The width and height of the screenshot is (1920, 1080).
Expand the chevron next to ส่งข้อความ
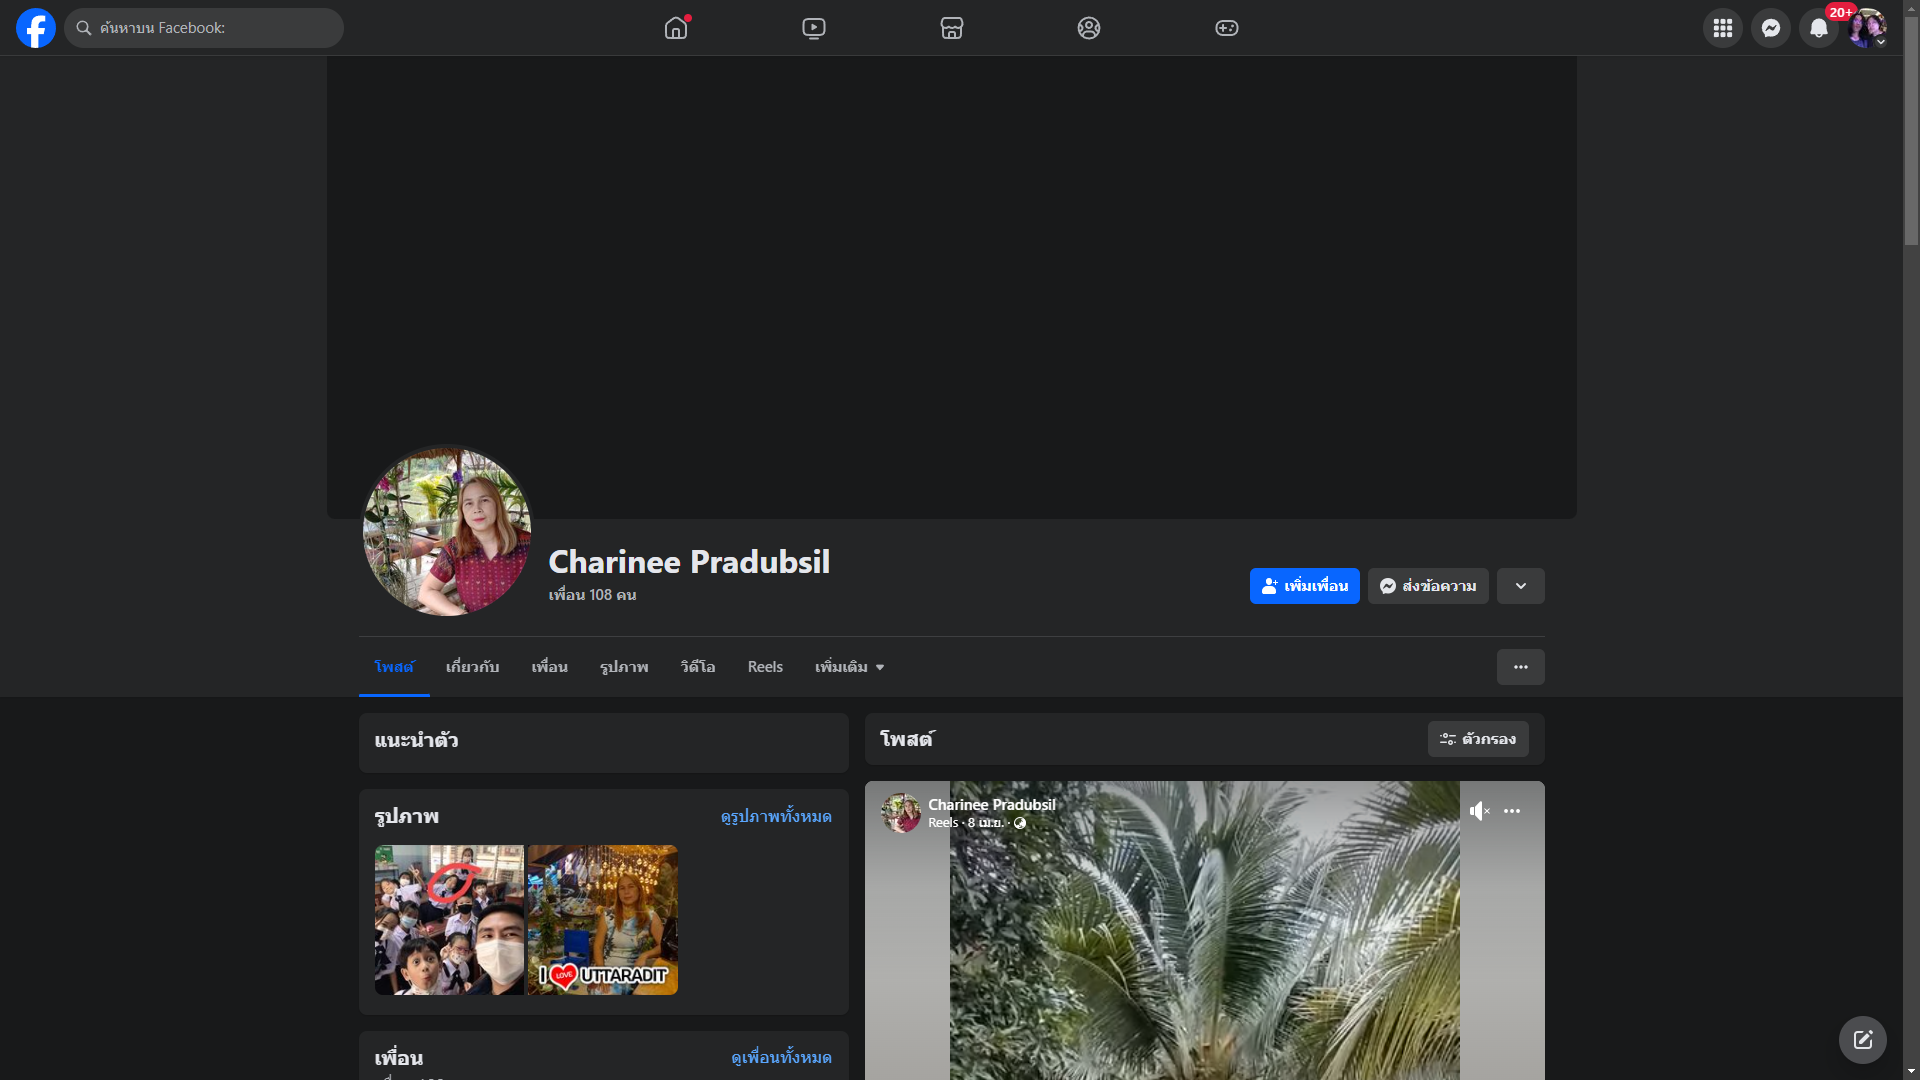click(1521, 586)
